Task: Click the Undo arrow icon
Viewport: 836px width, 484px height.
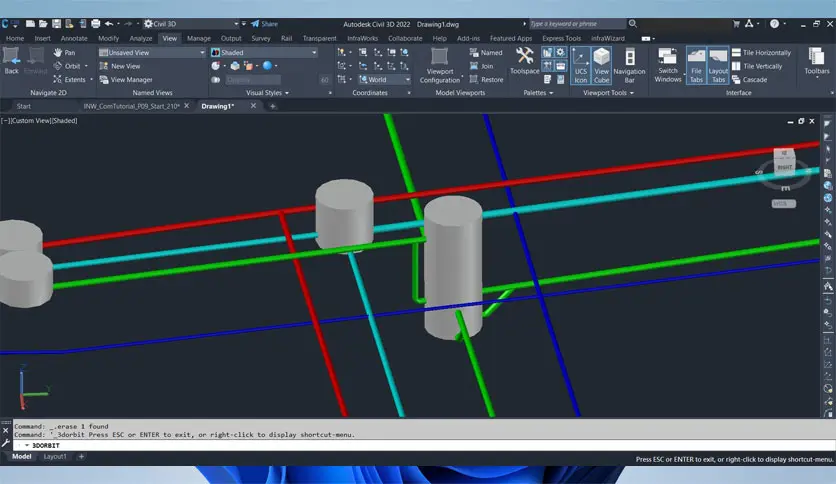Action: click(x=109, y=23)
